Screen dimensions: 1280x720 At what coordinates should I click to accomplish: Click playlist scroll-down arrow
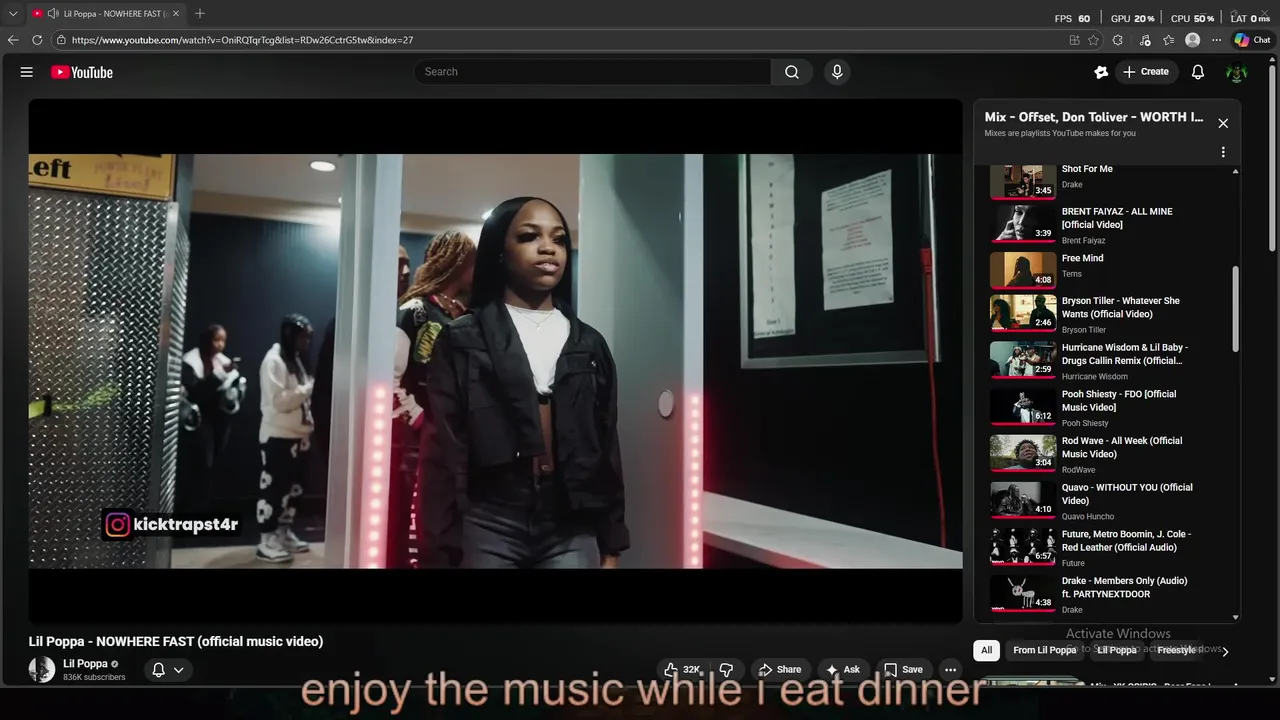coord(1235,617)
